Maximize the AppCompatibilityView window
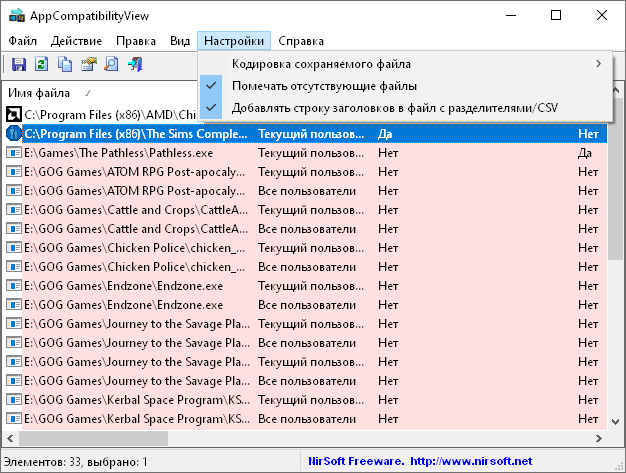Screen dimensions: 626x473 click(556, 16)
